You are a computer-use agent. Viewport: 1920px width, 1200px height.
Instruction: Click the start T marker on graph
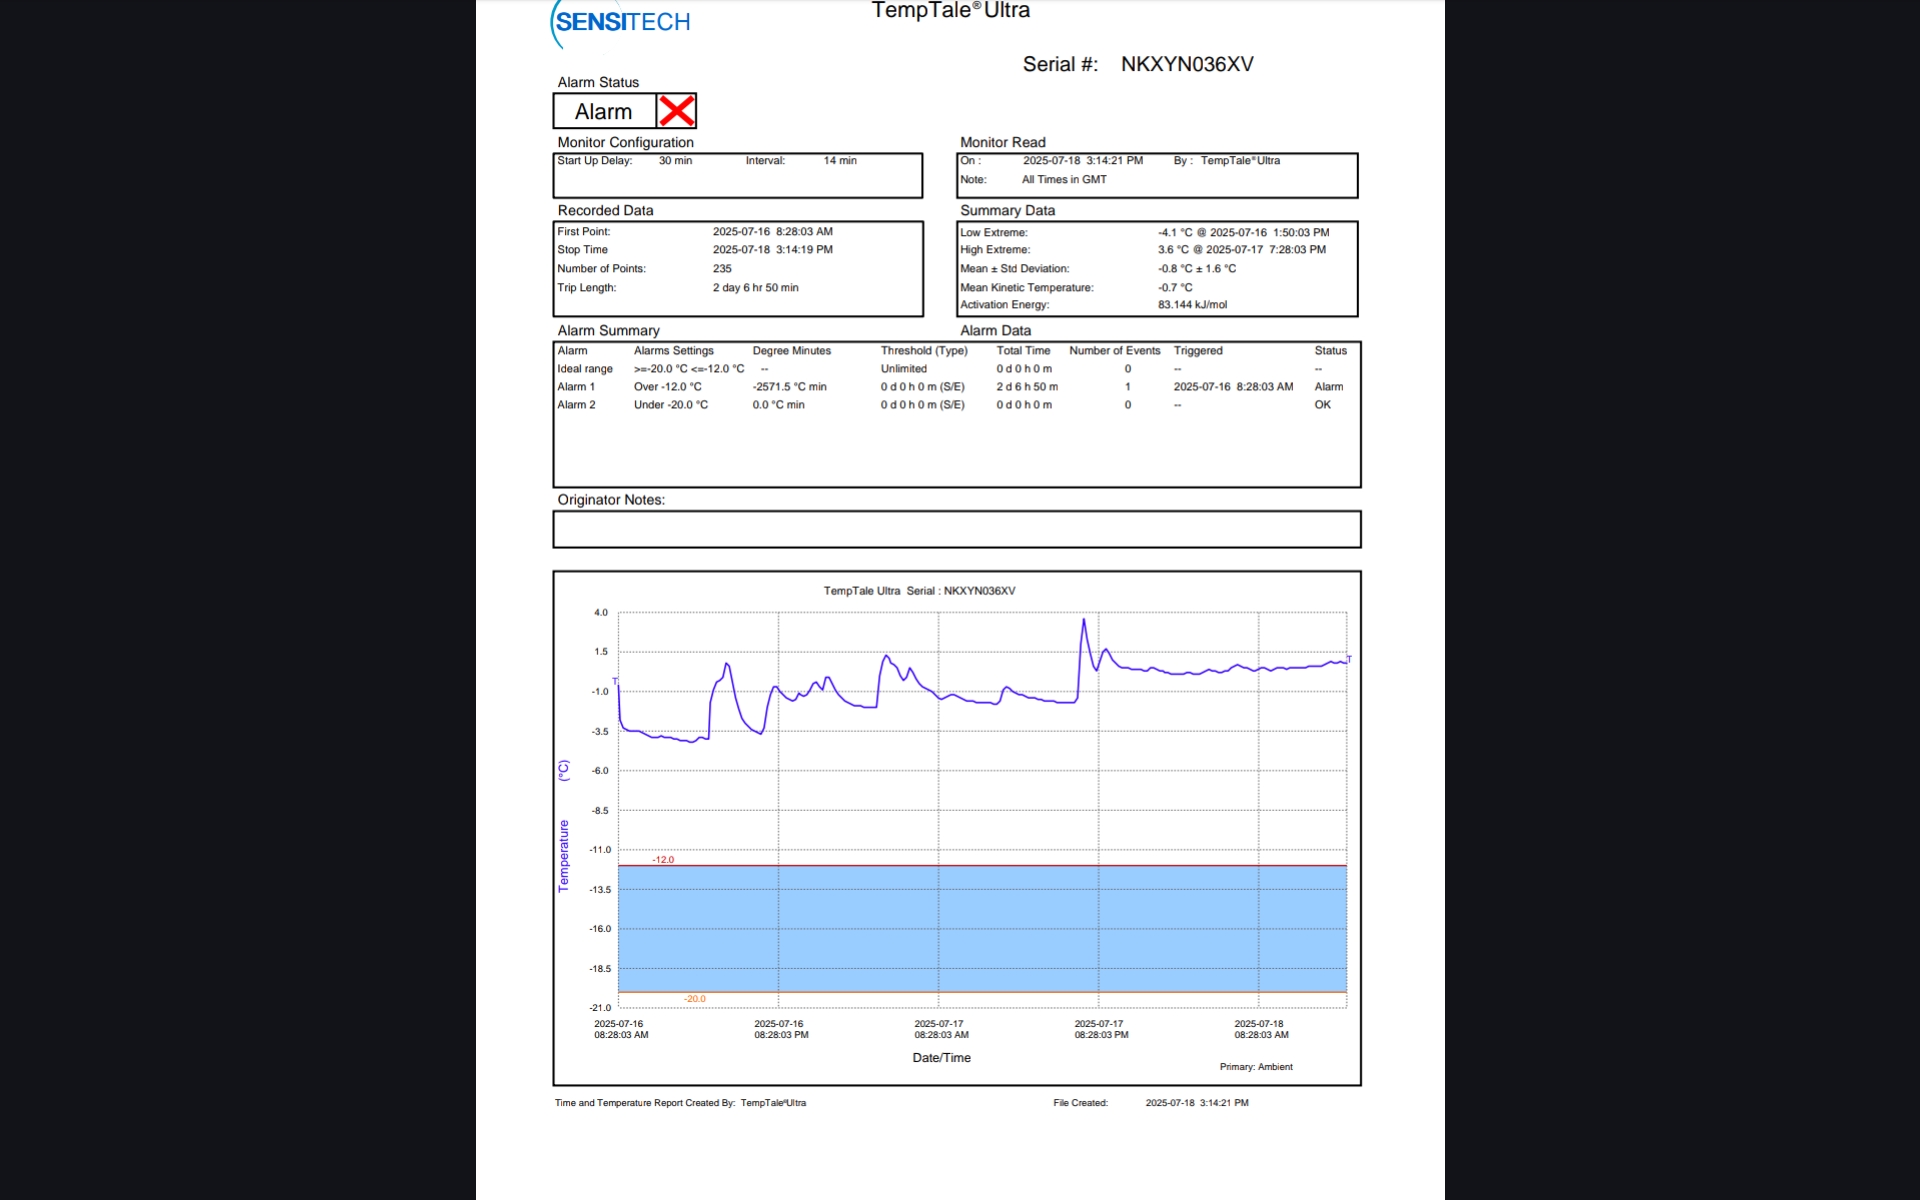pos(615,681)
